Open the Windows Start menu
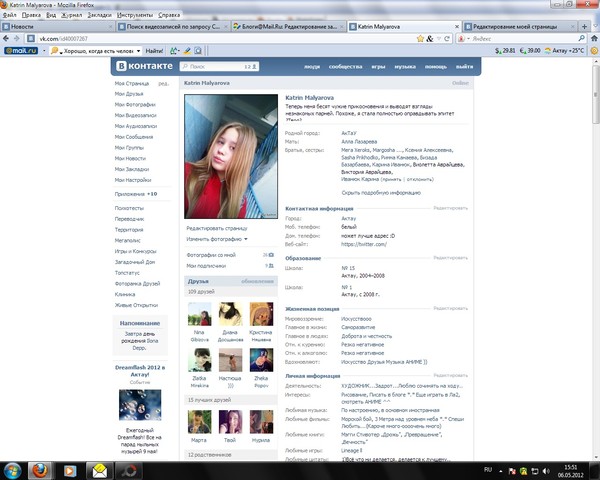 (x=13, y=470)
